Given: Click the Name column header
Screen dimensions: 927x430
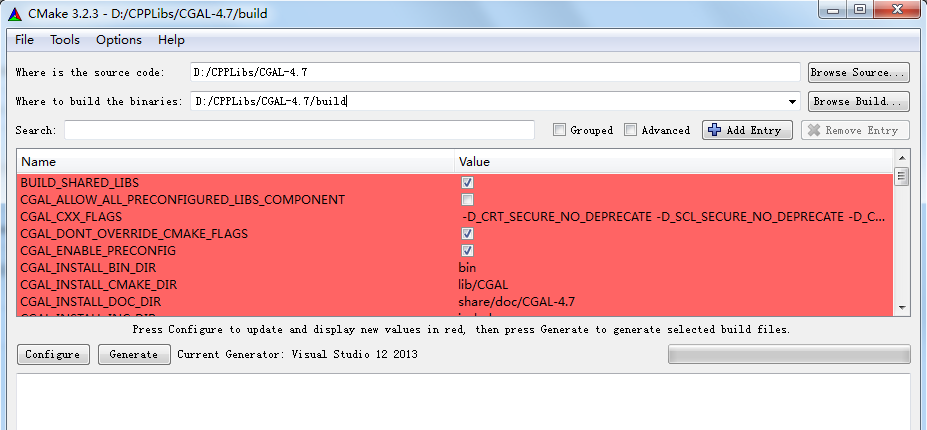Looking at the screenshot, I should coord(236,161).
